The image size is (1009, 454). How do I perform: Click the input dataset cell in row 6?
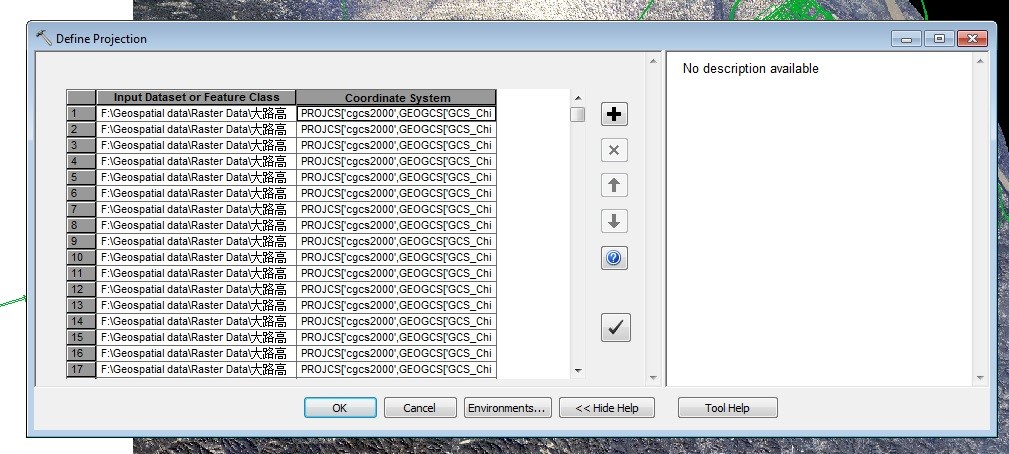pyautogui.click(x=196, y=193)
